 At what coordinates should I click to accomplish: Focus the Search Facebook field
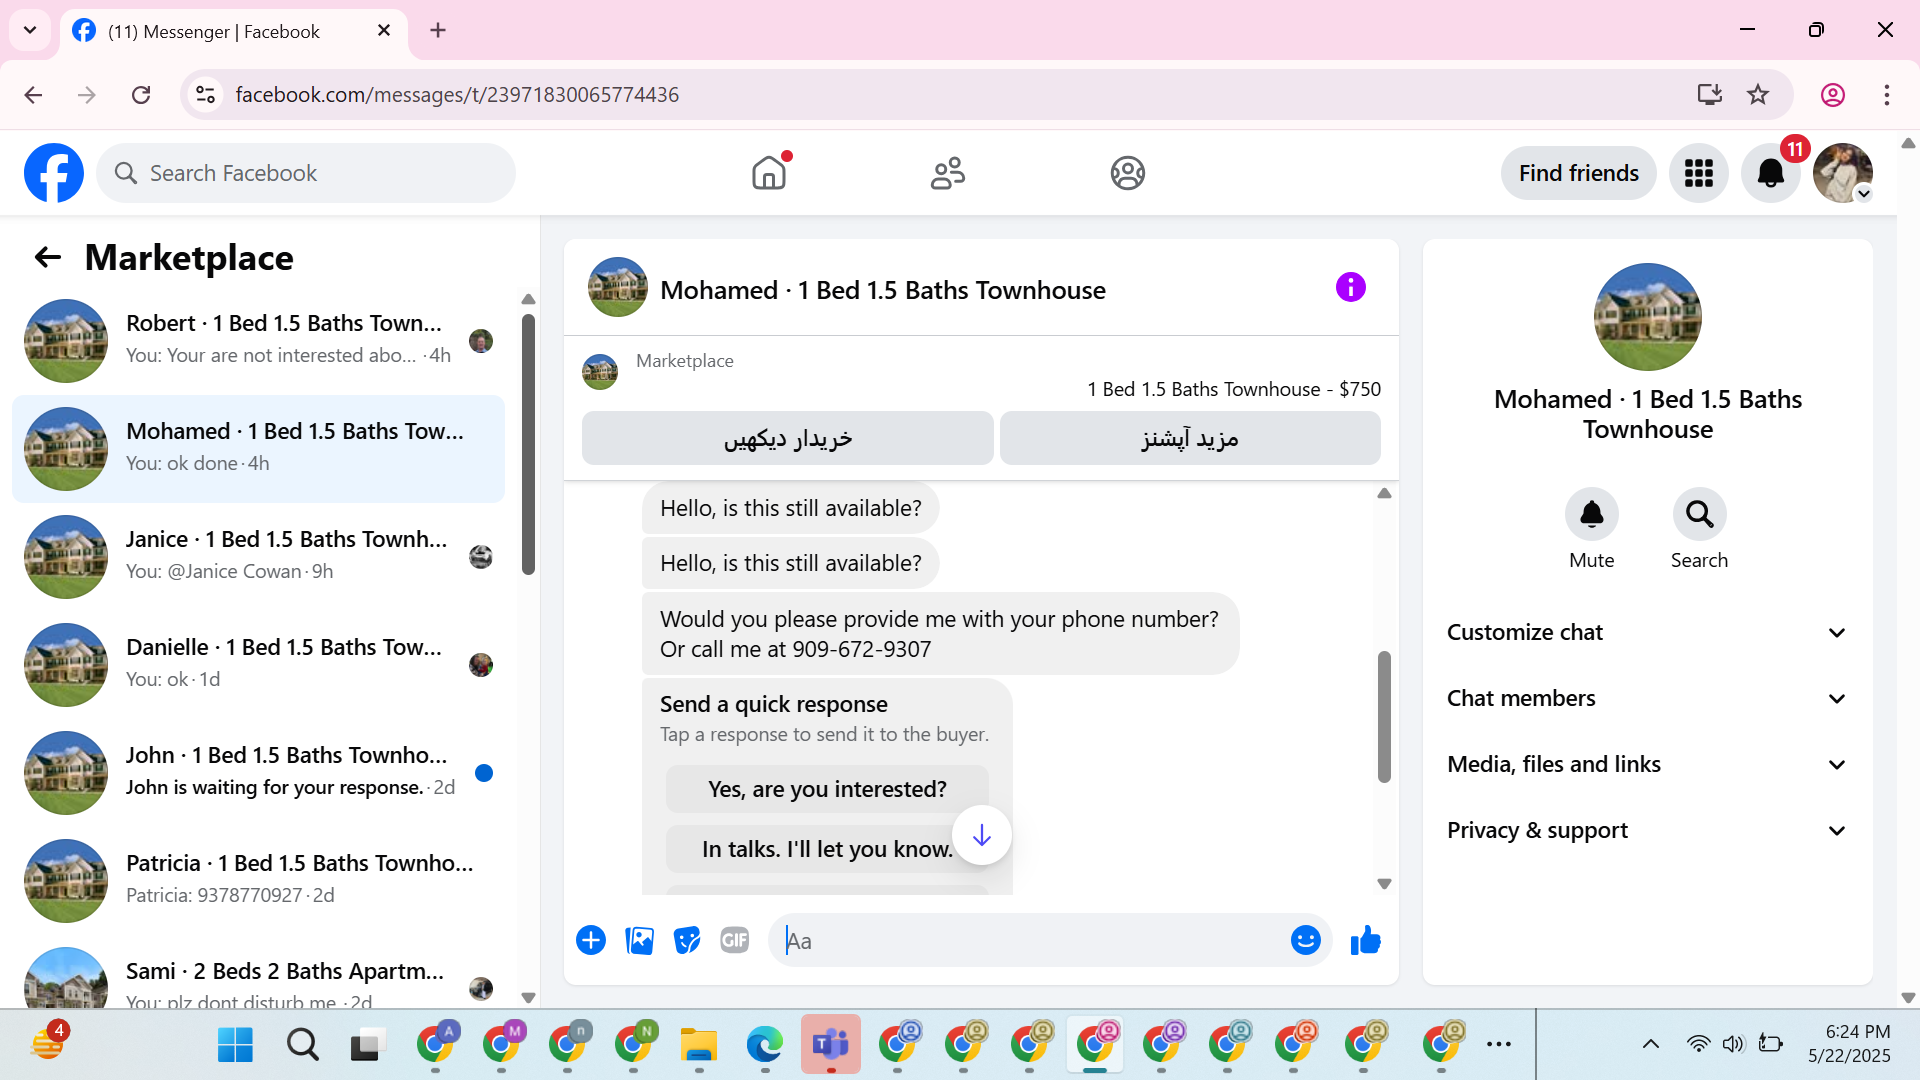[306, 173]
